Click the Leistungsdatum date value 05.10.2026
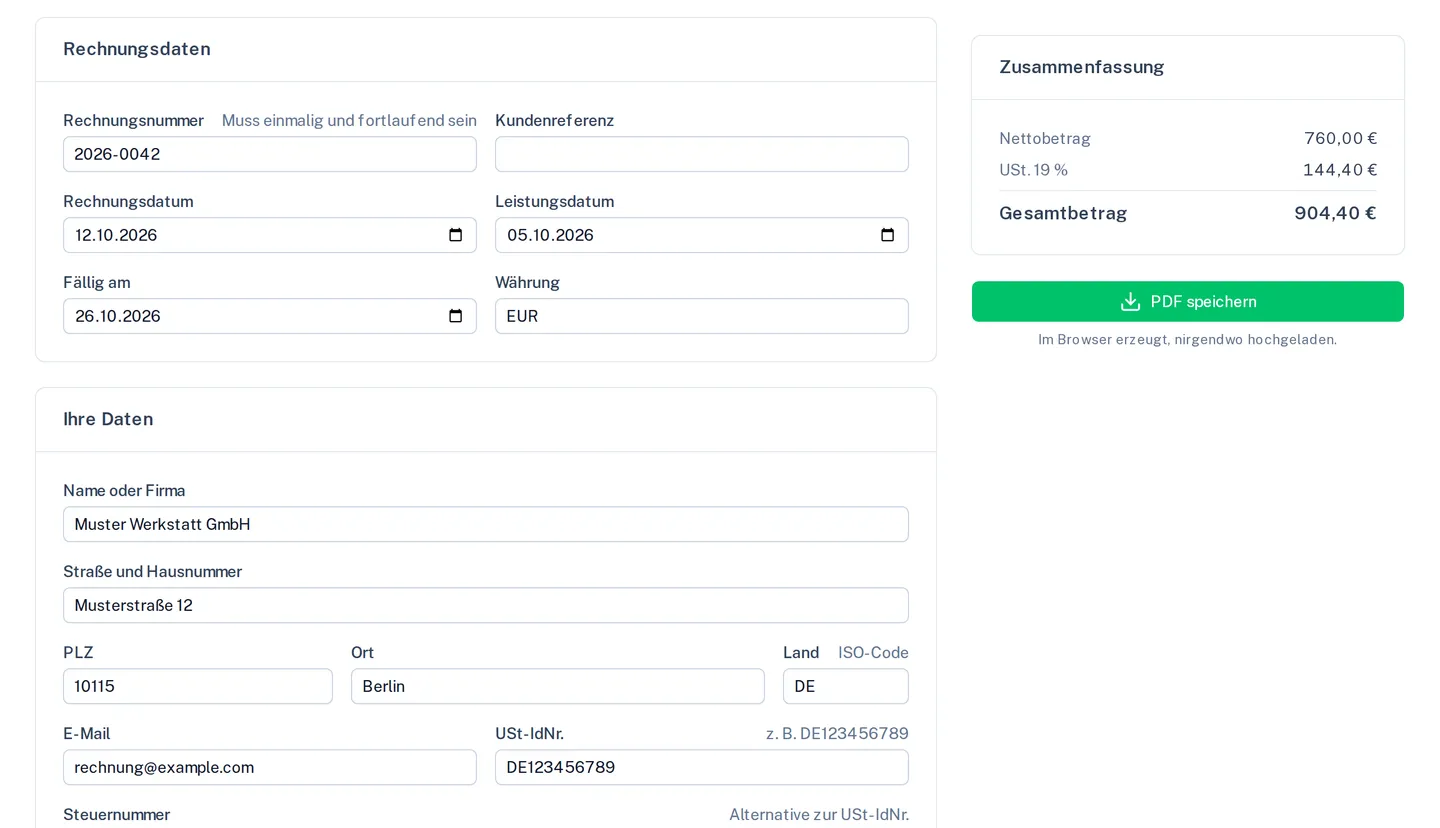This screenshot has height=828, width=1440. (x=550, y=235)
